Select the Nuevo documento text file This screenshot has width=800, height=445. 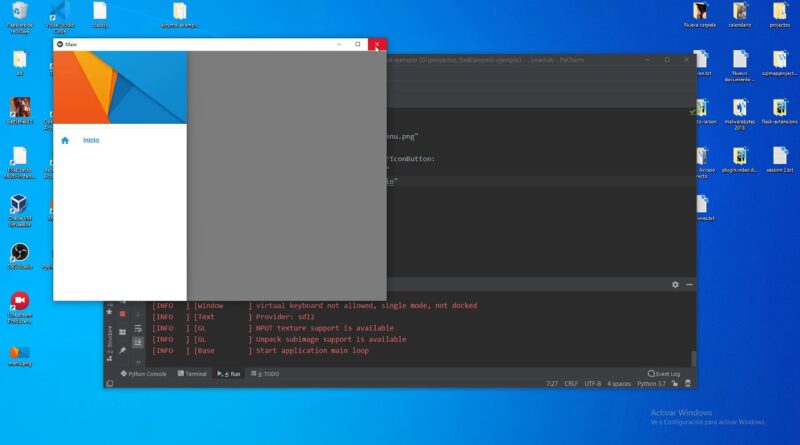pyautogui.click(x=740, y=66)
